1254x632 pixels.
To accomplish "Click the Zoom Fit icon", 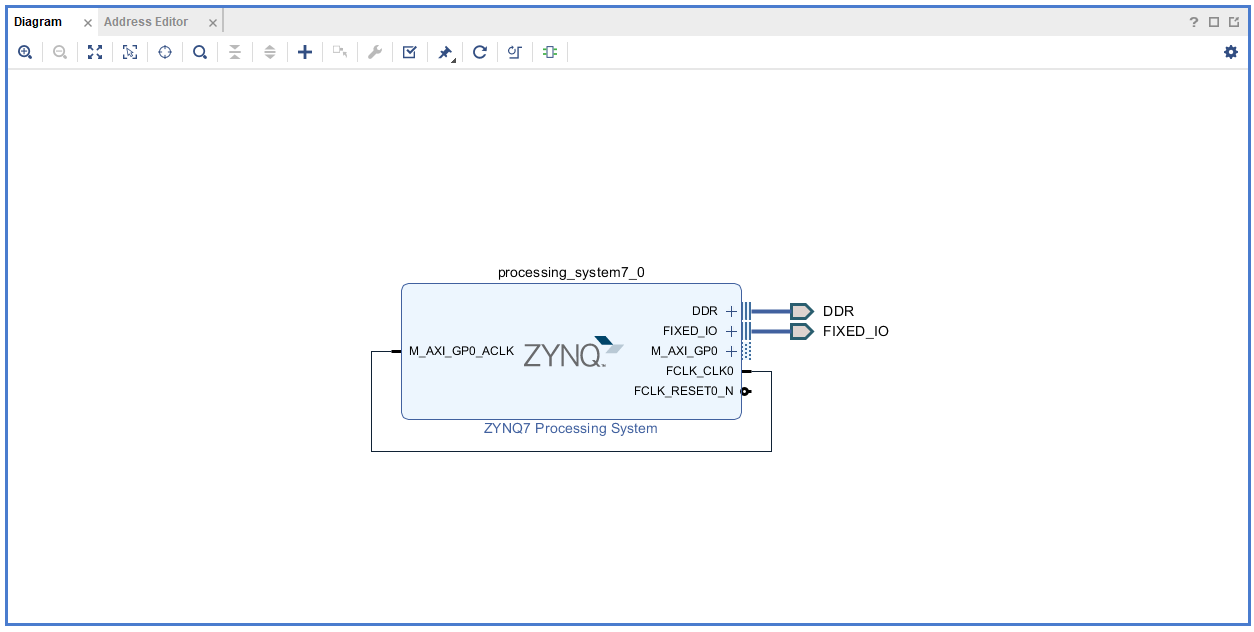I will [95, 52].
